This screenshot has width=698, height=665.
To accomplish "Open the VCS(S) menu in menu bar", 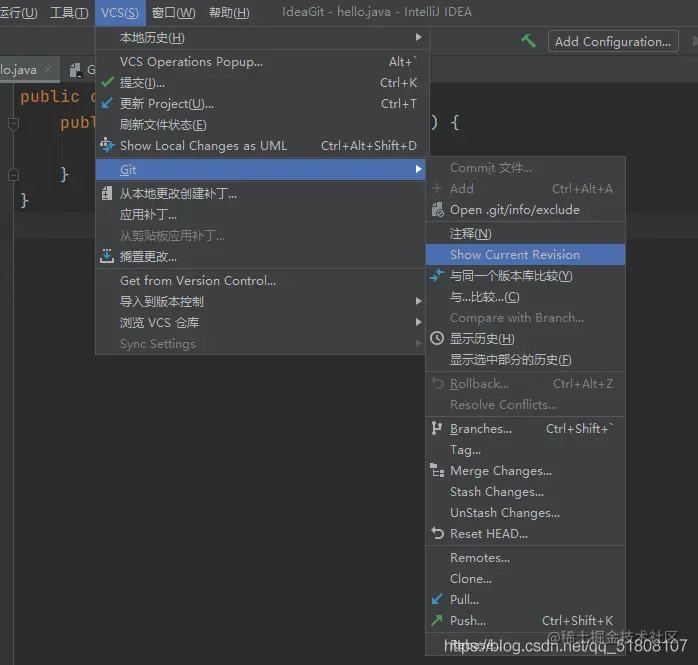I will 120,12.
